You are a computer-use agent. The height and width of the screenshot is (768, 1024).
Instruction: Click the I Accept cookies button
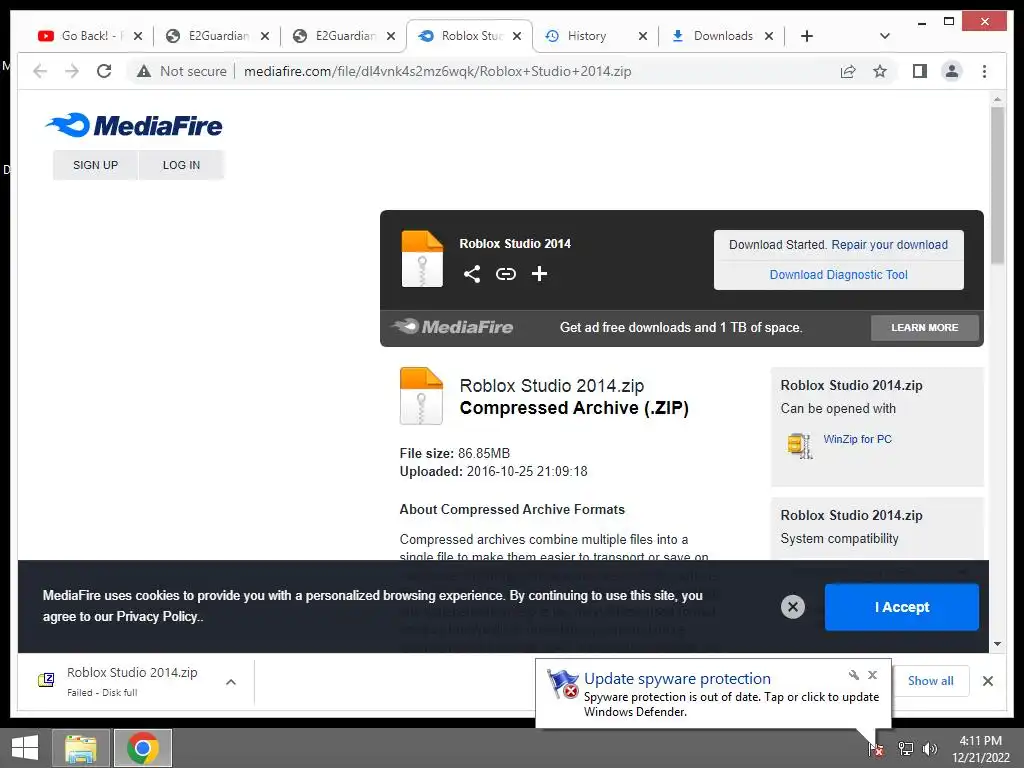click(x=901, y=607)
